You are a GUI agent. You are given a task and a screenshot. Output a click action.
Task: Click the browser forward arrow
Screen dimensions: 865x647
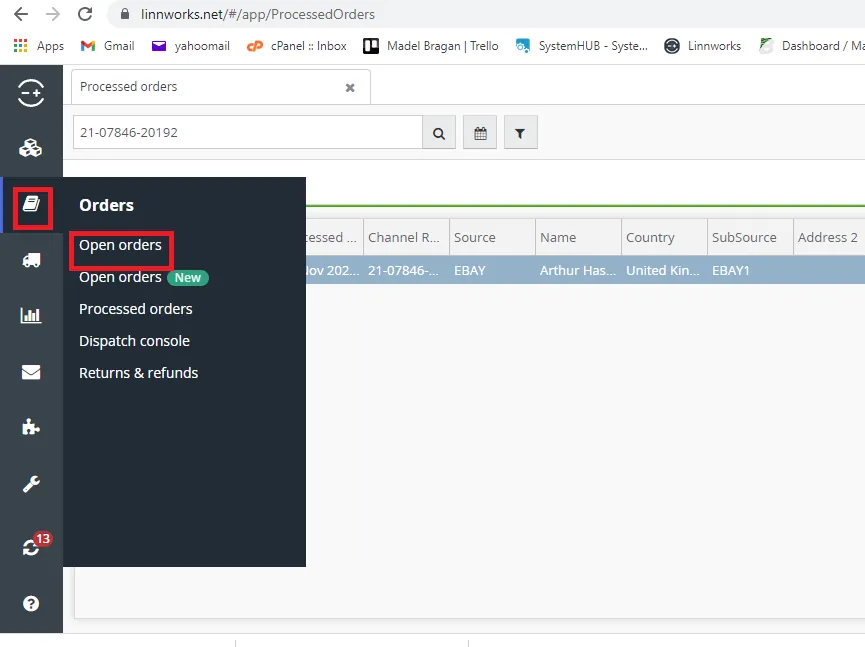[53, 14]
